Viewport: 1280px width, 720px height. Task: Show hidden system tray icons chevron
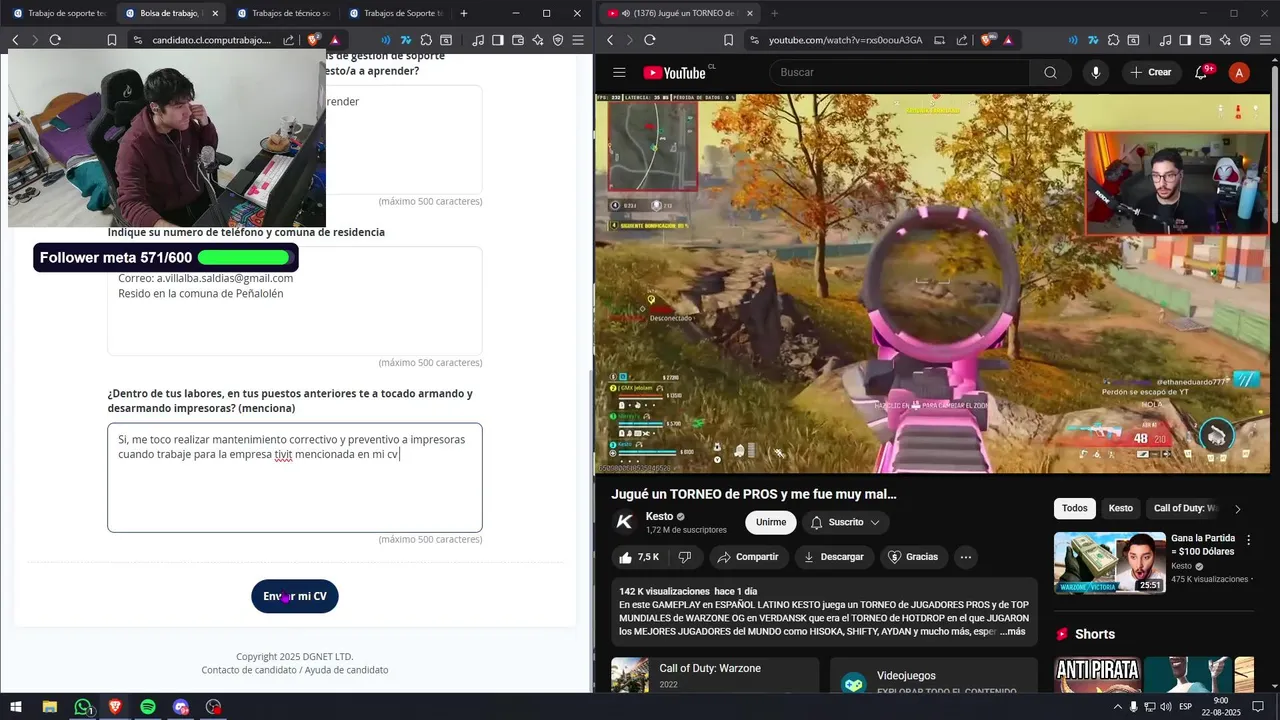point(1118,707)
